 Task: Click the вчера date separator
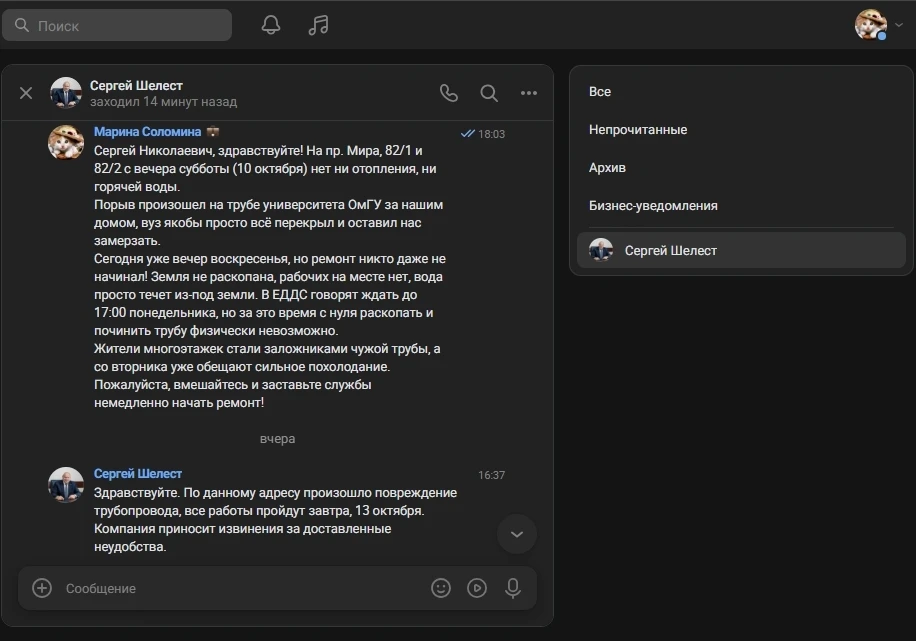(277, 439)
